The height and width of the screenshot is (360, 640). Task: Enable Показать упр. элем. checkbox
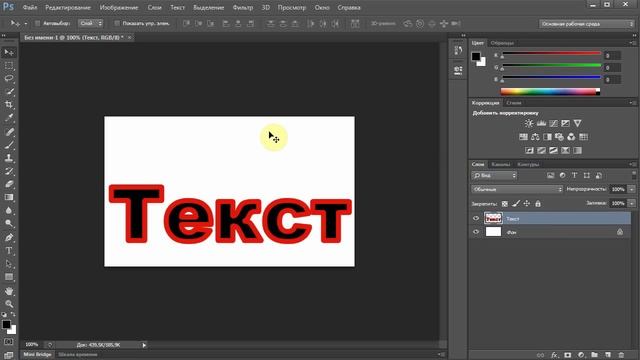(x=117, y=23)
